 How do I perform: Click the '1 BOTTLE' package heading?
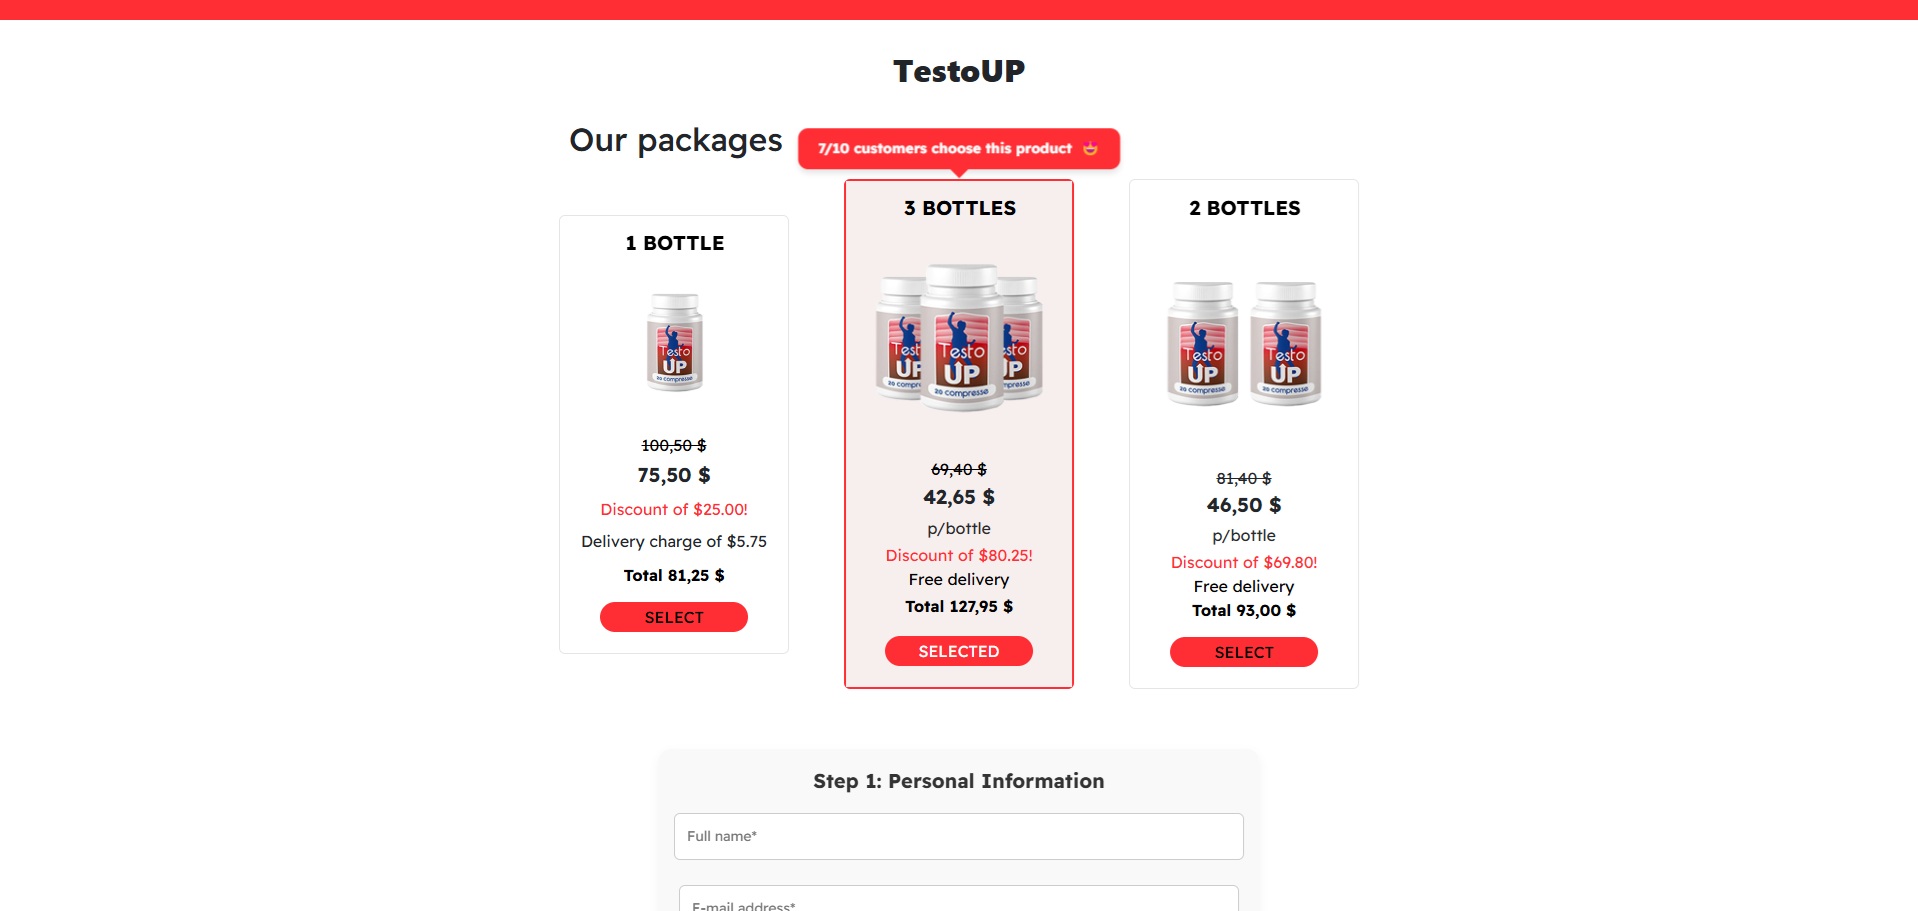[674, 243]
